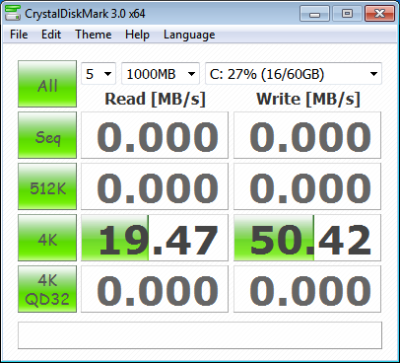Open the test count dropdown showing 5
This screenshot has width=400, height=363.
[98, 73]
